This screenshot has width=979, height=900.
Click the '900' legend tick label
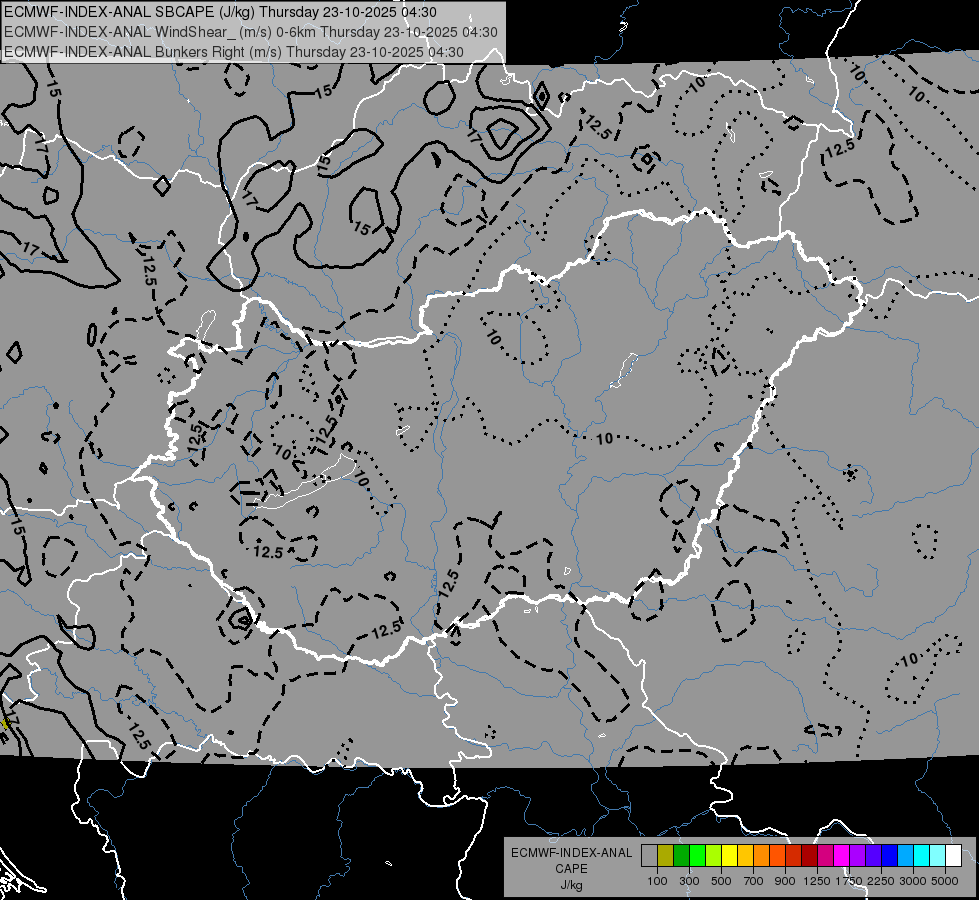[x=785, y=881]
